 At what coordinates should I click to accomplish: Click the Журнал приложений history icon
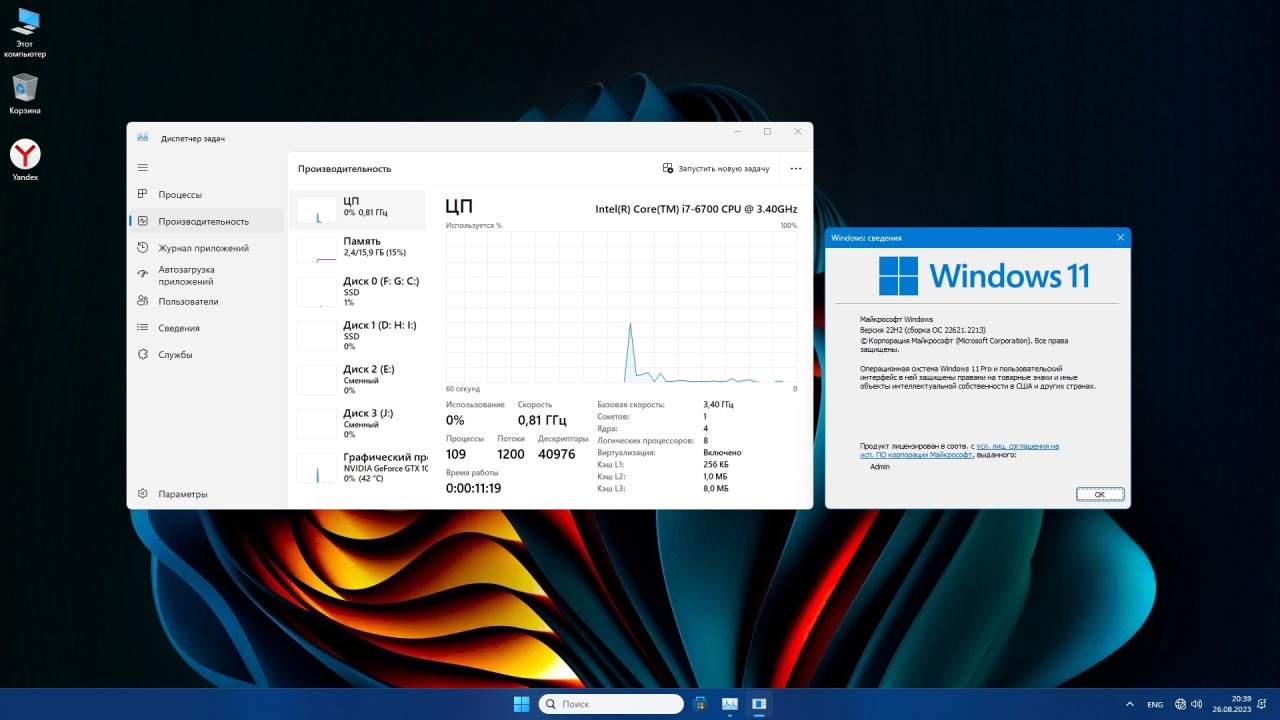pos(143,248)
